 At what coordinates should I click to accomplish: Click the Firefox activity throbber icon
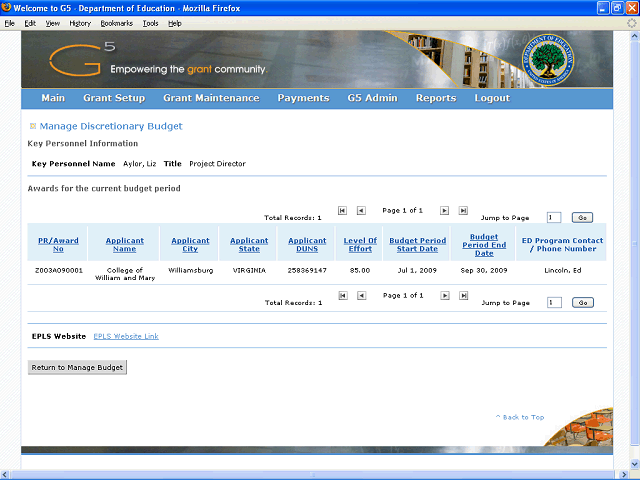coord(631,23)
